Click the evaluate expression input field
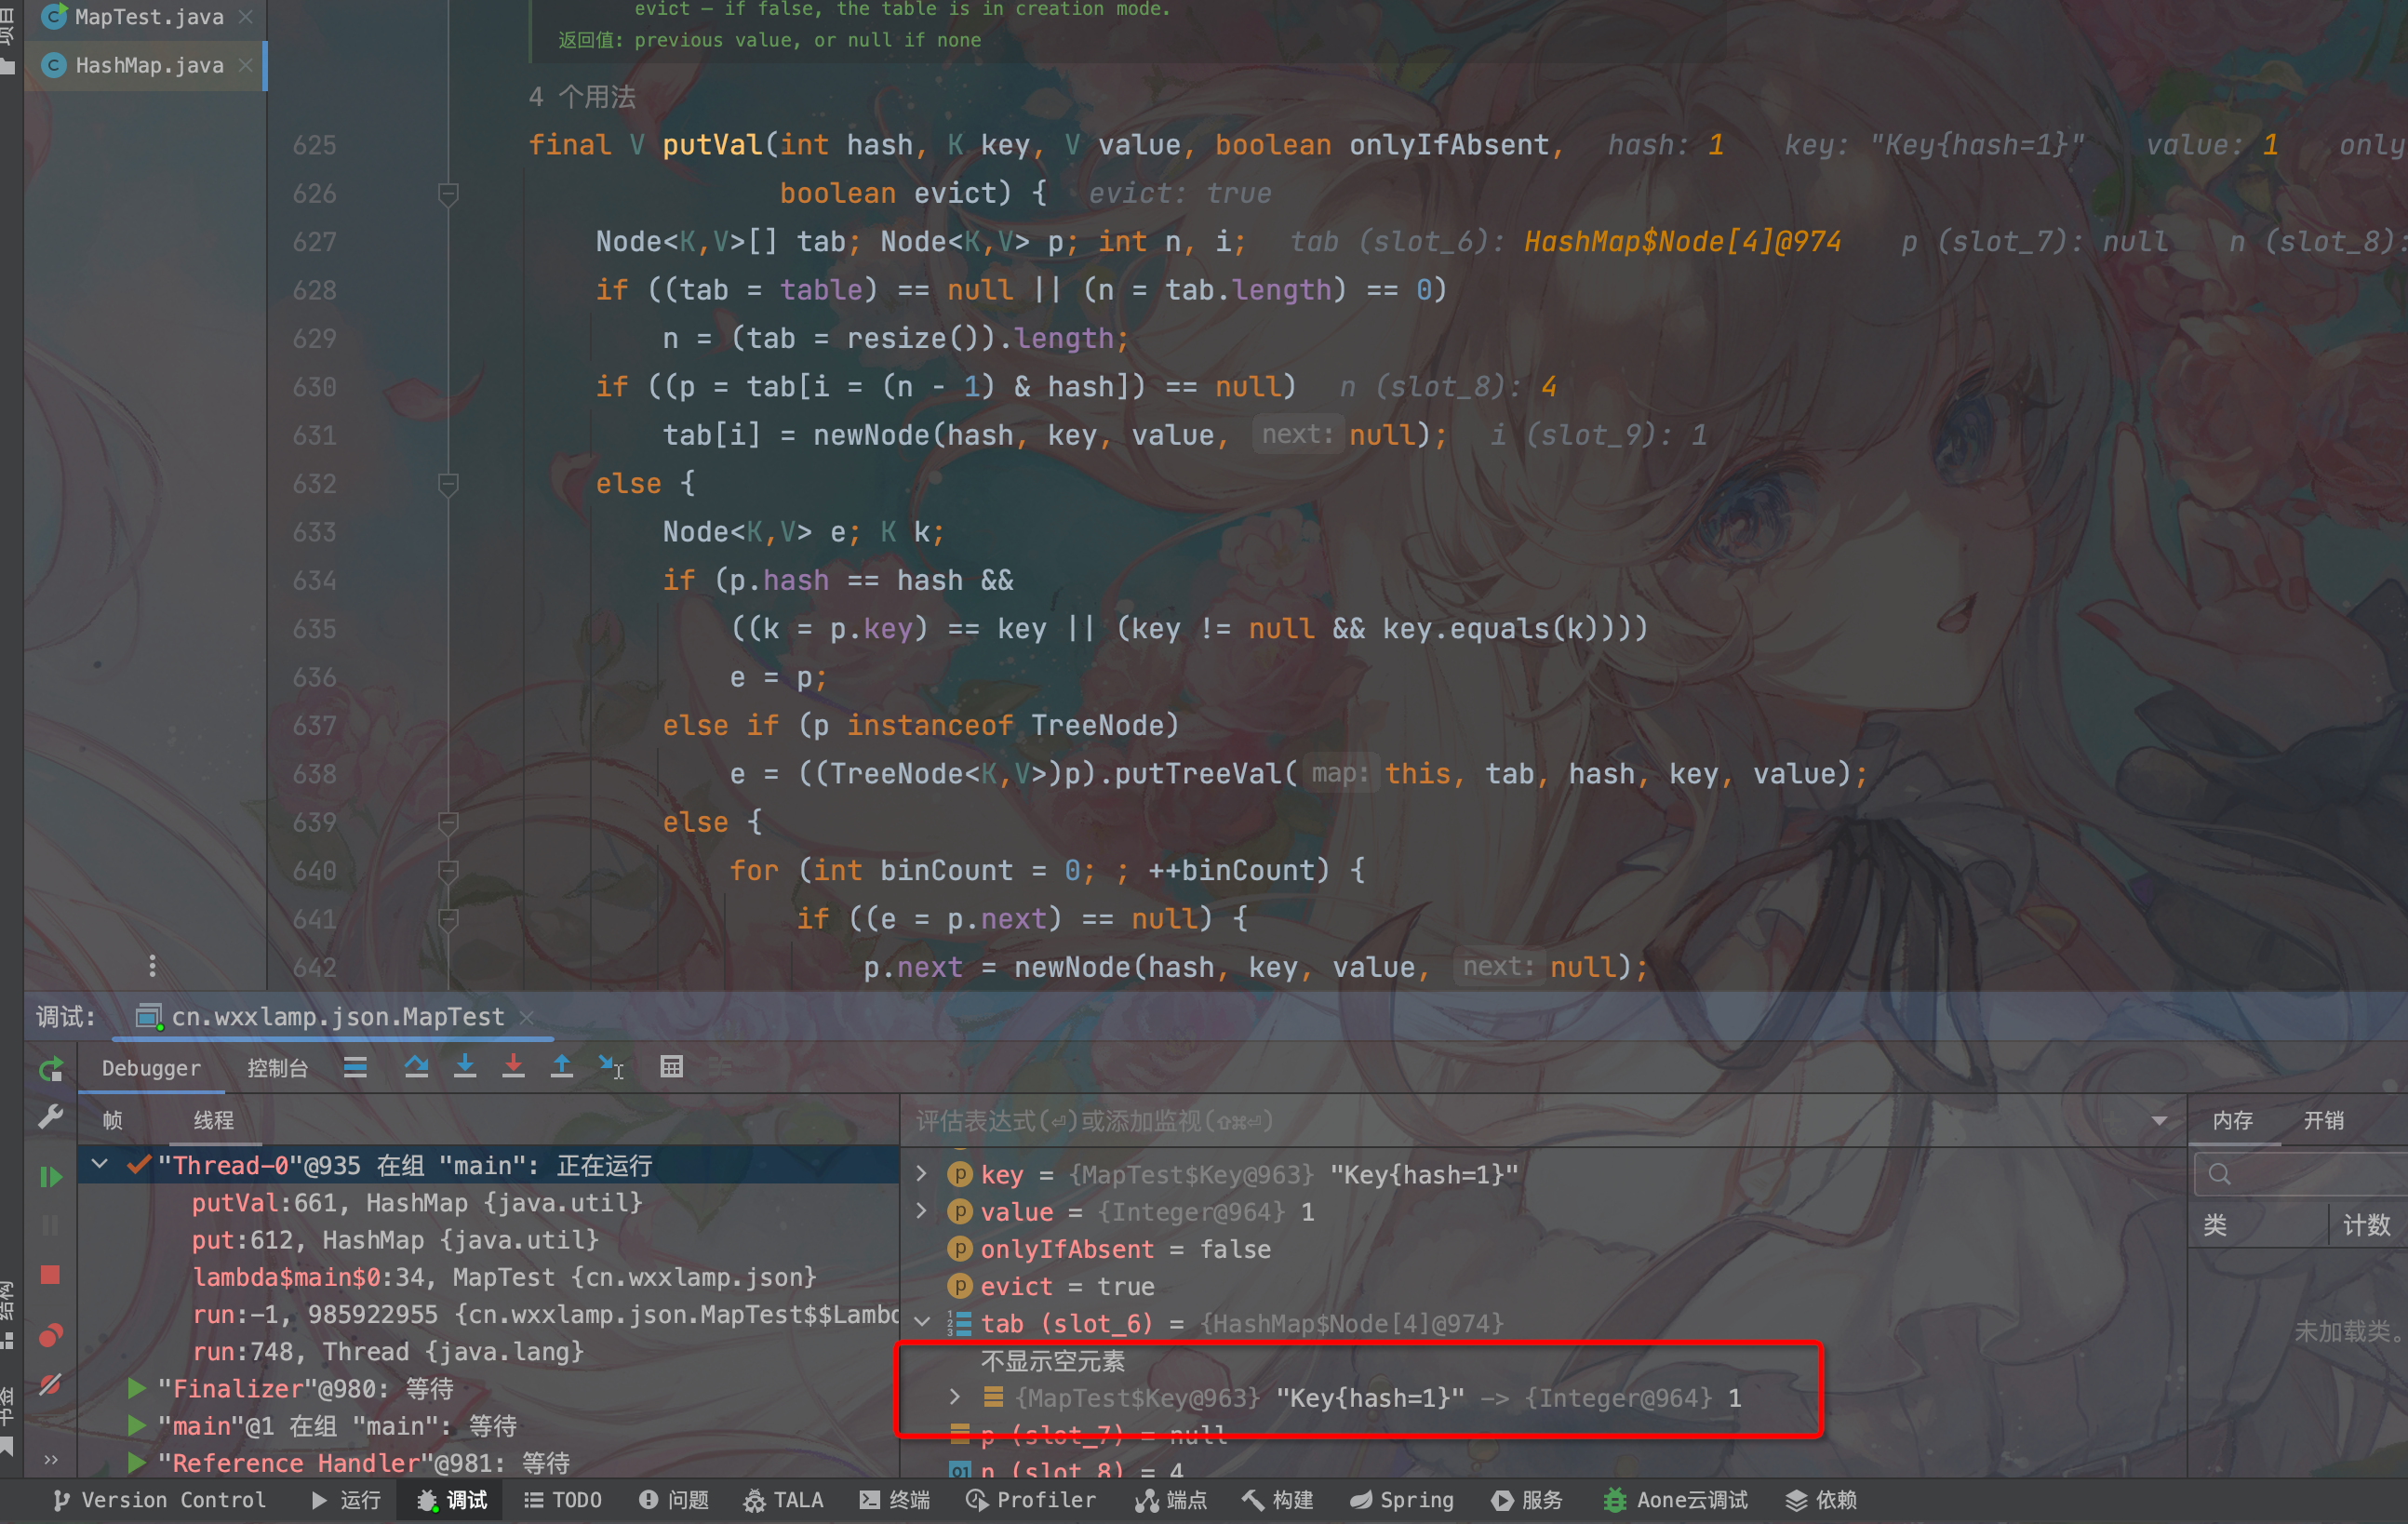The image size is (2408, 1524). [1500, 1121]
